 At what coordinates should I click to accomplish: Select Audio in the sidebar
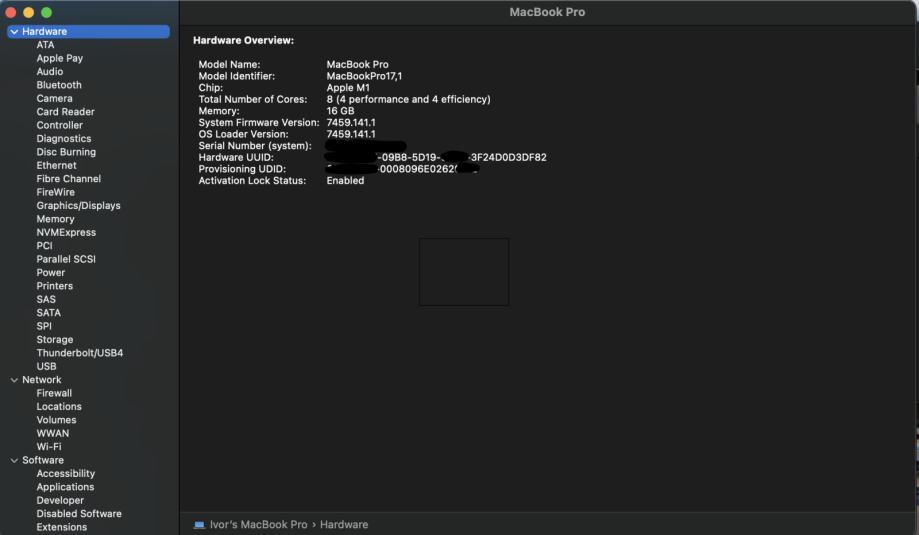coord(50,72)
